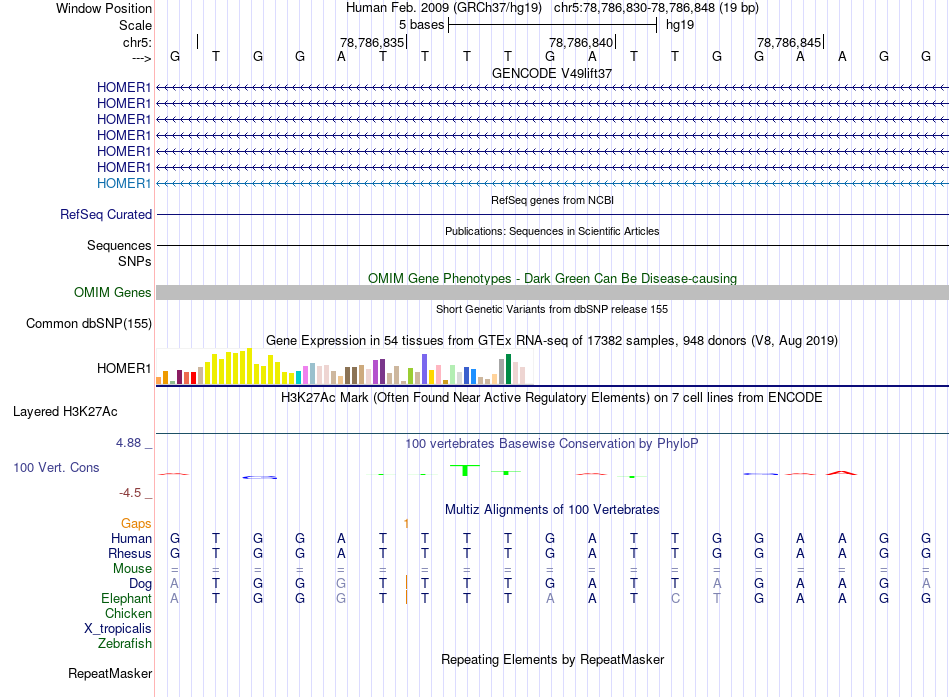
Task: Click the OMIM Genes track label
Action: [x=113, y=292]
